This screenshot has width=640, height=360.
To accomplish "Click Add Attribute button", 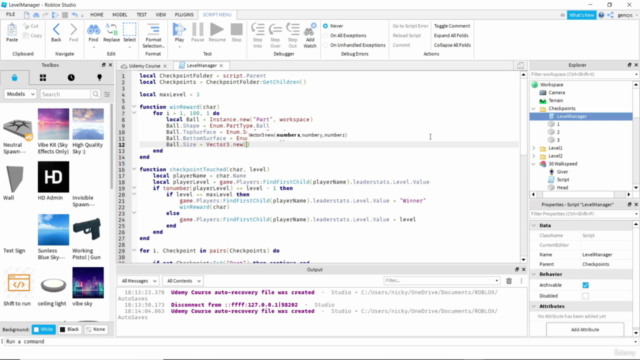I will [x=585, y=329].
